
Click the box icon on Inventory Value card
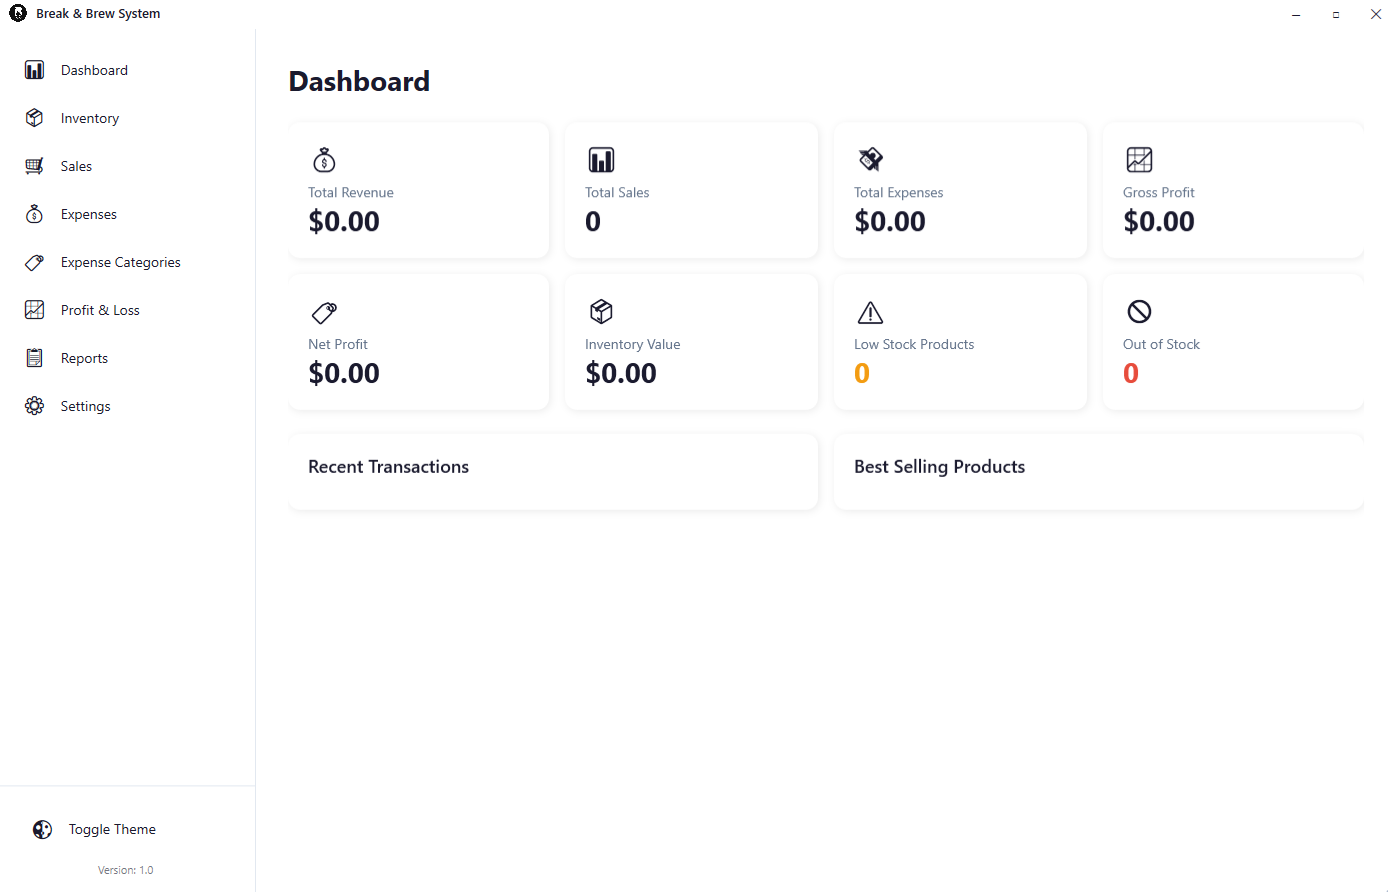[601, 312]
